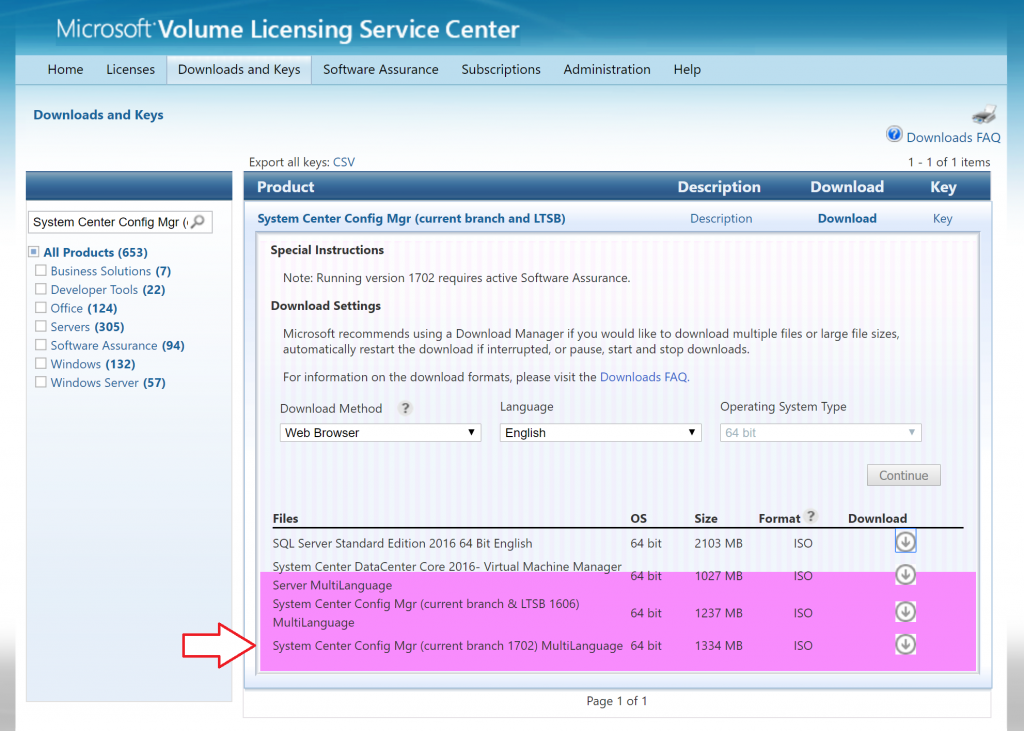Click the Developer Tools (22) label

(x=108, y=289)
